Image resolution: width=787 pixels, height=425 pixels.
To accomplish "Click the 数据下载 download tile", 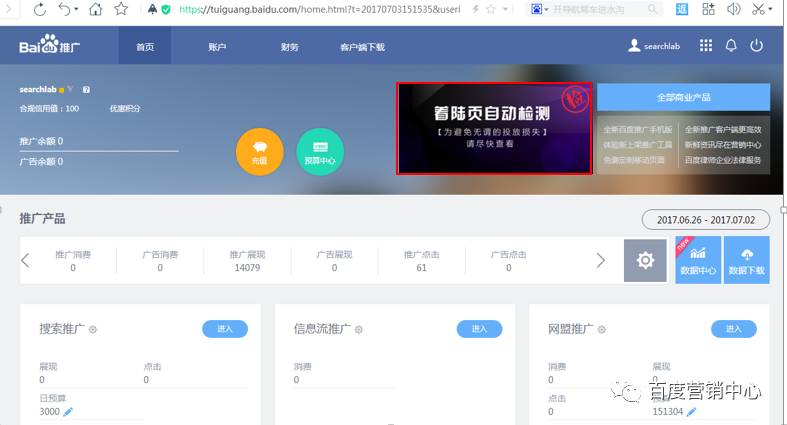I will coord(746,260).
